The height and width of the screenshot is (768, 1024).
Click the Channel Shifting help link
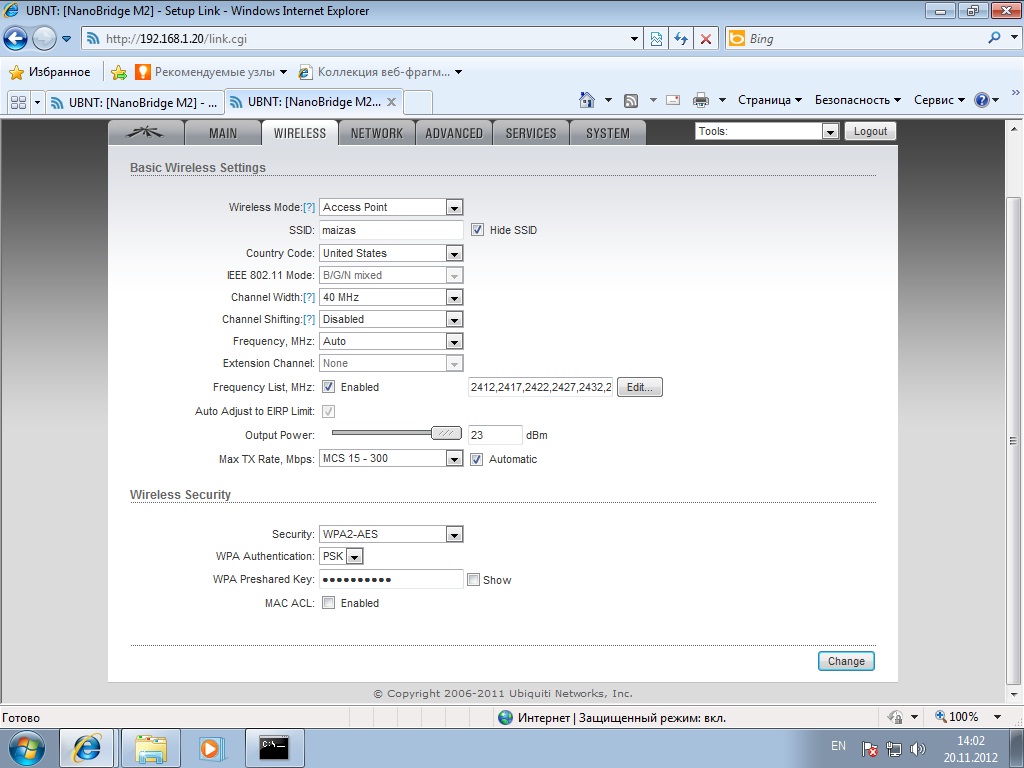click(309, 319)
